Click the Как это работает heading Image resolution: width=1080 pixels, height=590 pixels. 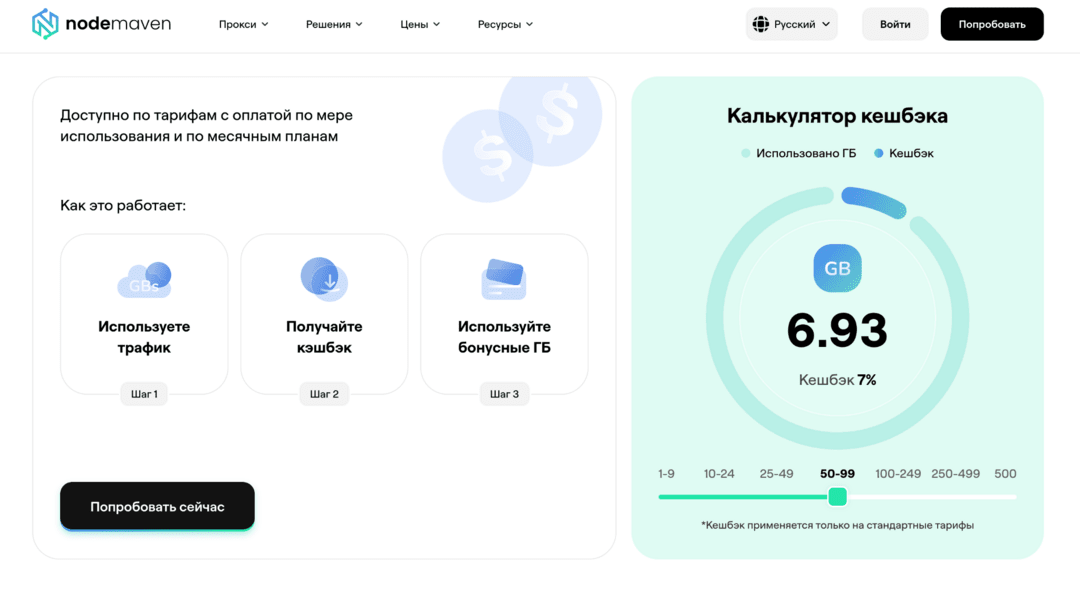tap(123, 205)
